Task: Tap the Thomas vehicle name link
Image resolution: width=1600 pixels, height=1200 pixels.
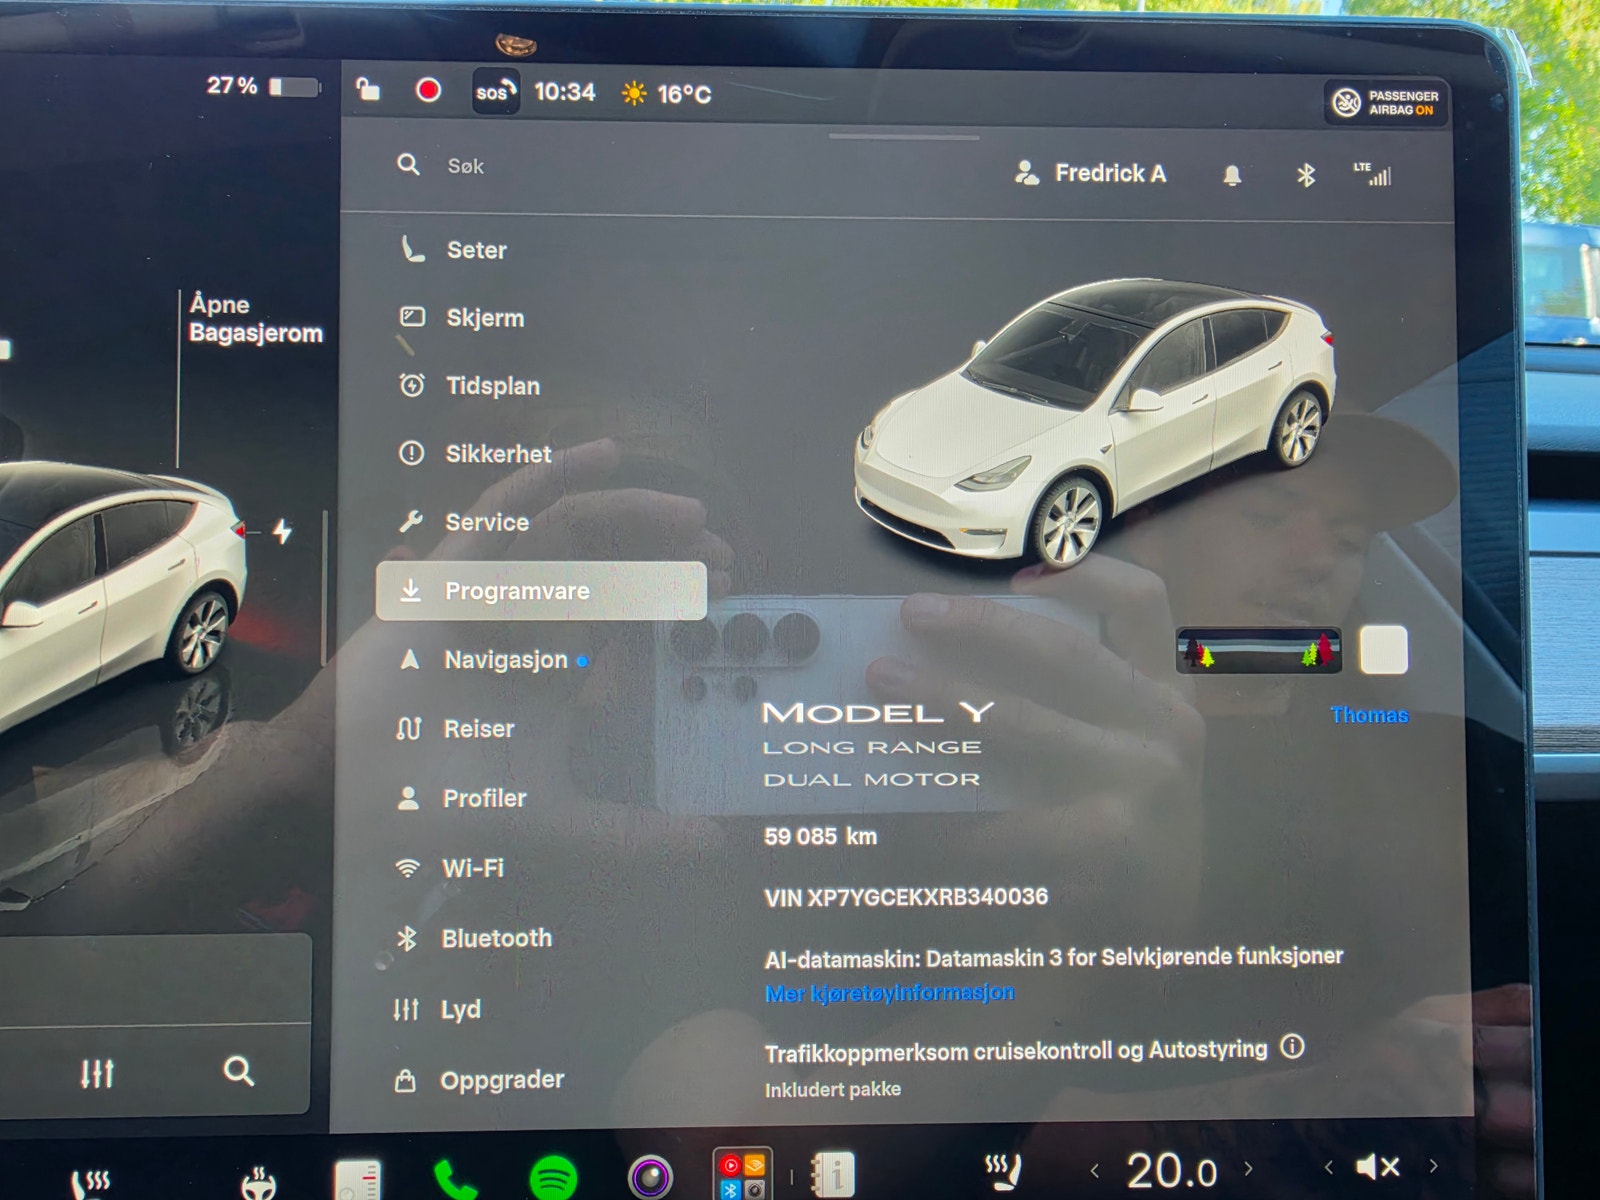Action: pyautogui.click(x=1369, y=715)
